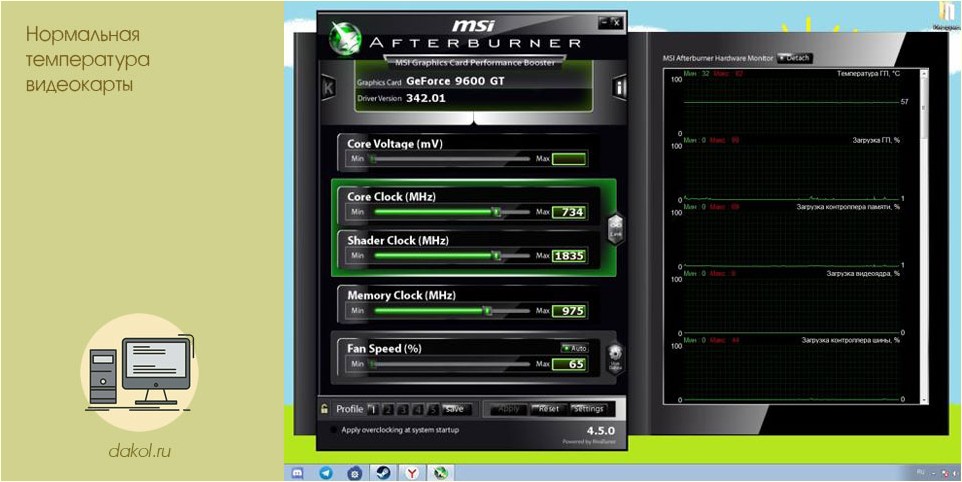Toggle the Auto fan speed button
Image resolution: width=962 pixels, height=482 pixels.
tap(574, 348)
